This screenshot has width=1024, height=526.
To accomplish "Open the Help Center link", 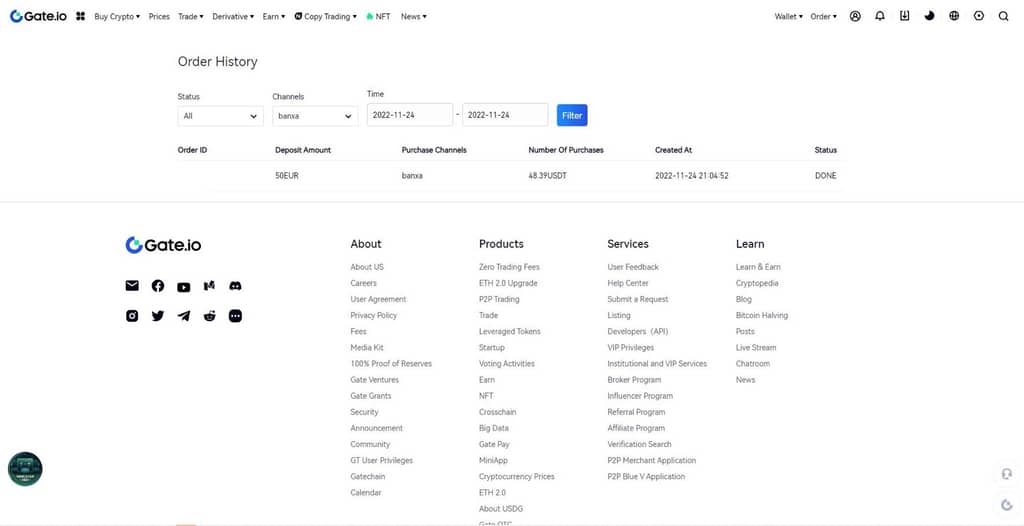I will [x=628, y=283].
